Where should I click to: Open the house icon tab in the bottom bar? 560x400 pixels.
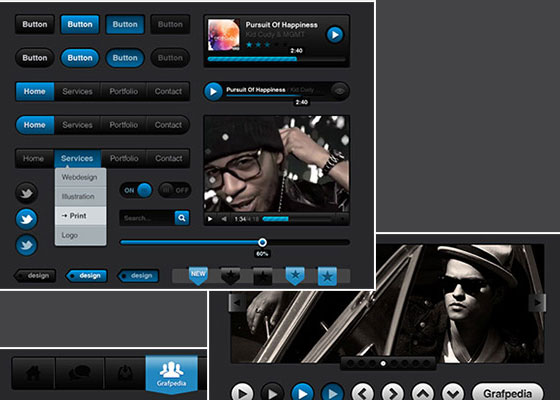pyautogui.click(x=34, y=373)
